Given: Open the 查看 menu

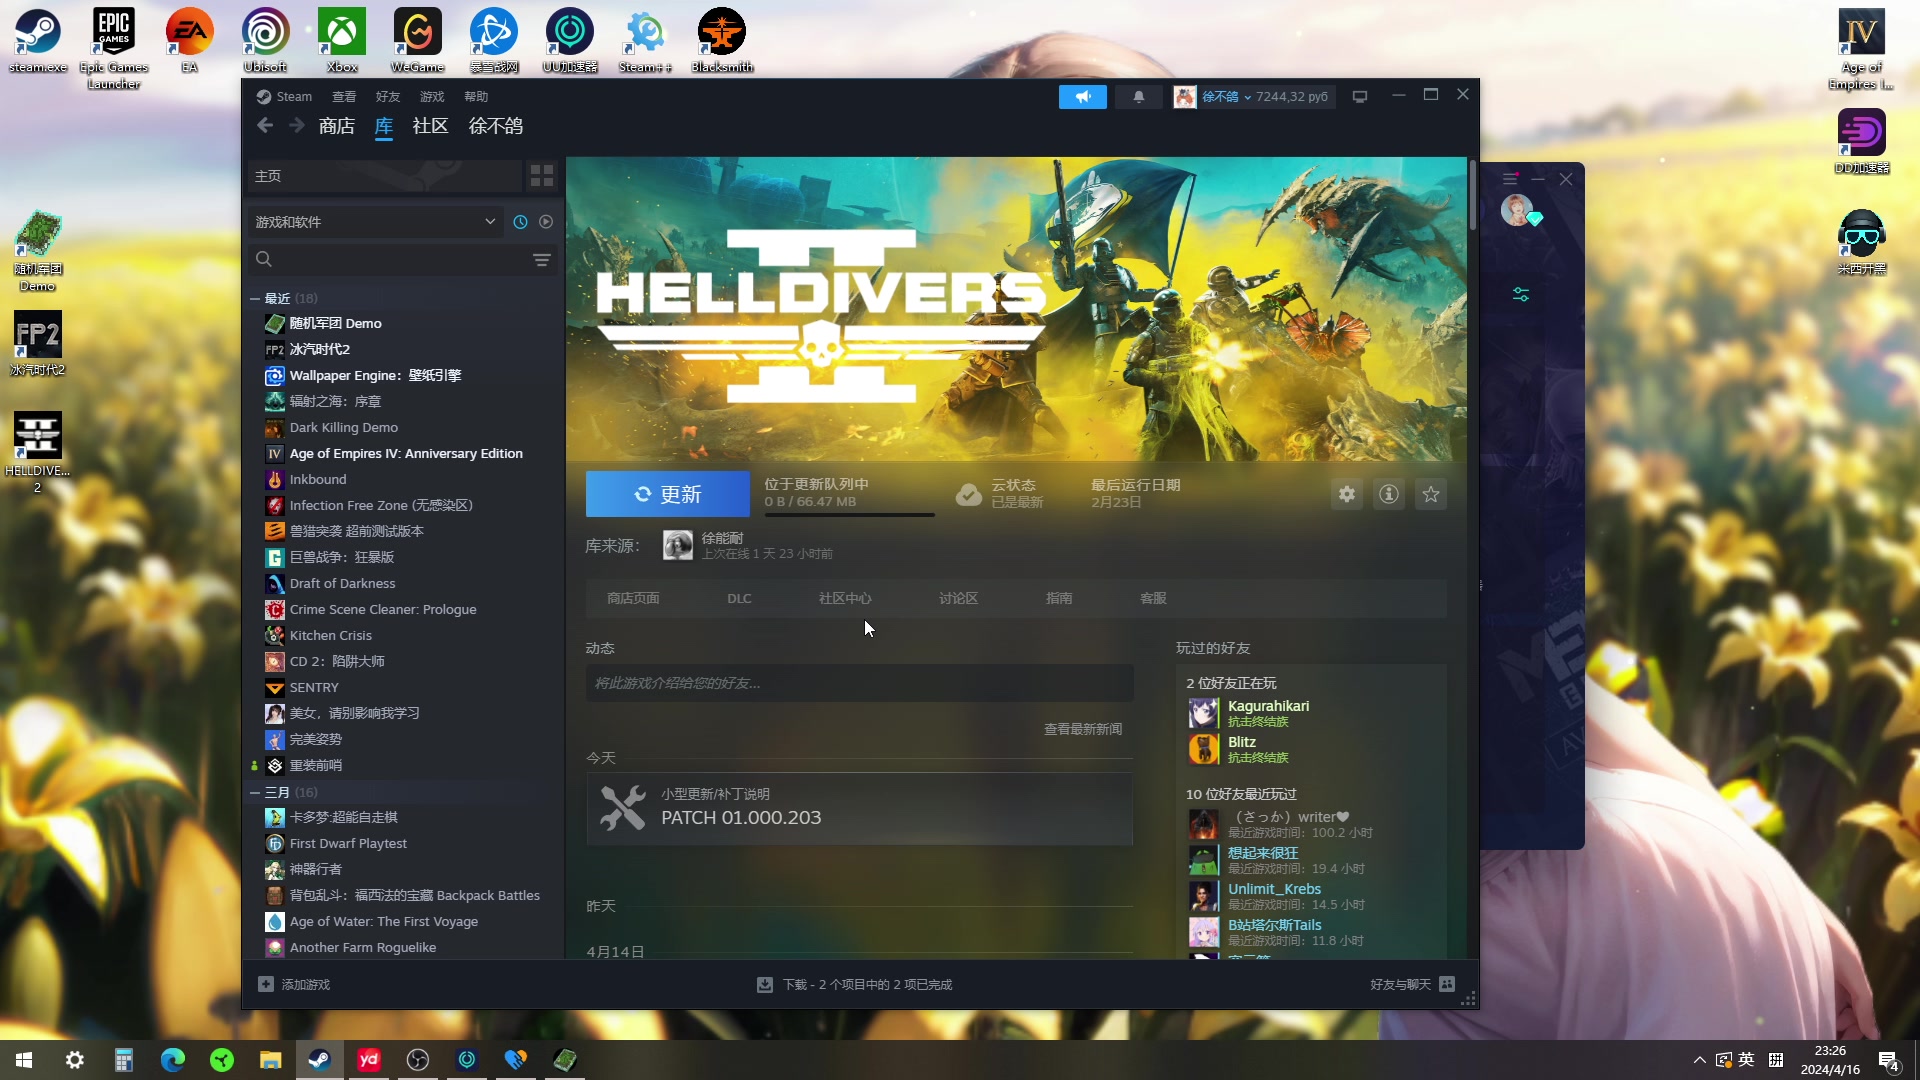Looking at the screenshot, I should [x=344, y=97].
